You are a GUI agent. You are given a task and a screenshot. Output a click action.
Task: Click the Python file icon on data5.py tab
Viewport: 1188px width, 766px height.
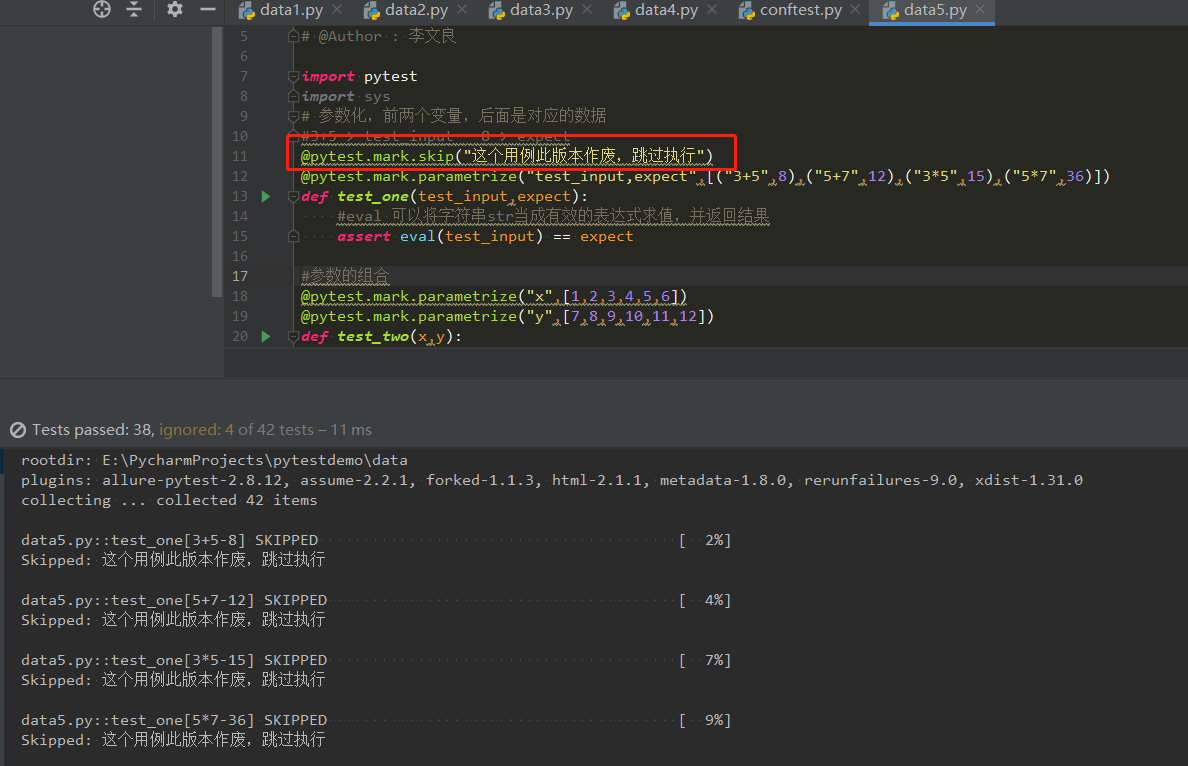pyautogui.click(x=890, y=11)
